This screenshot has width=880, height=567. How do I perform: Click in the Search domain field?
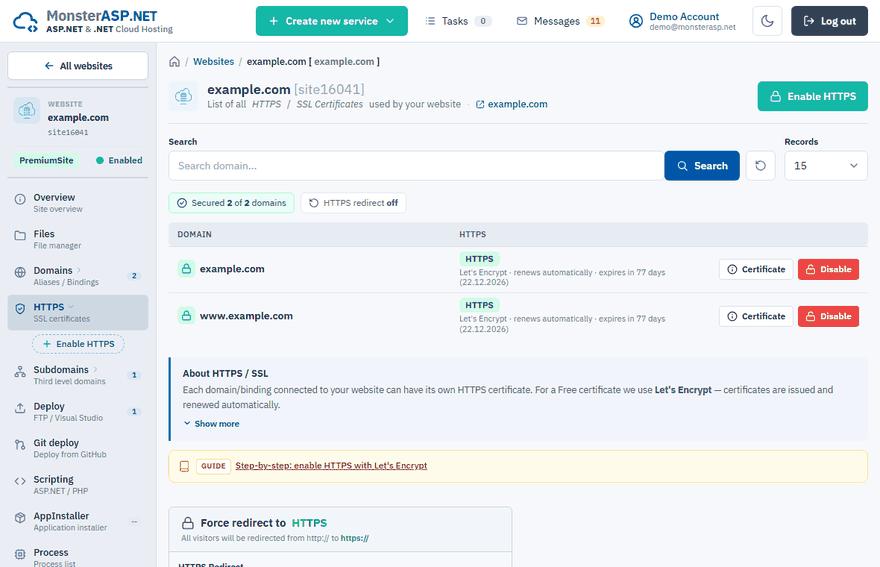coord(416,166)
